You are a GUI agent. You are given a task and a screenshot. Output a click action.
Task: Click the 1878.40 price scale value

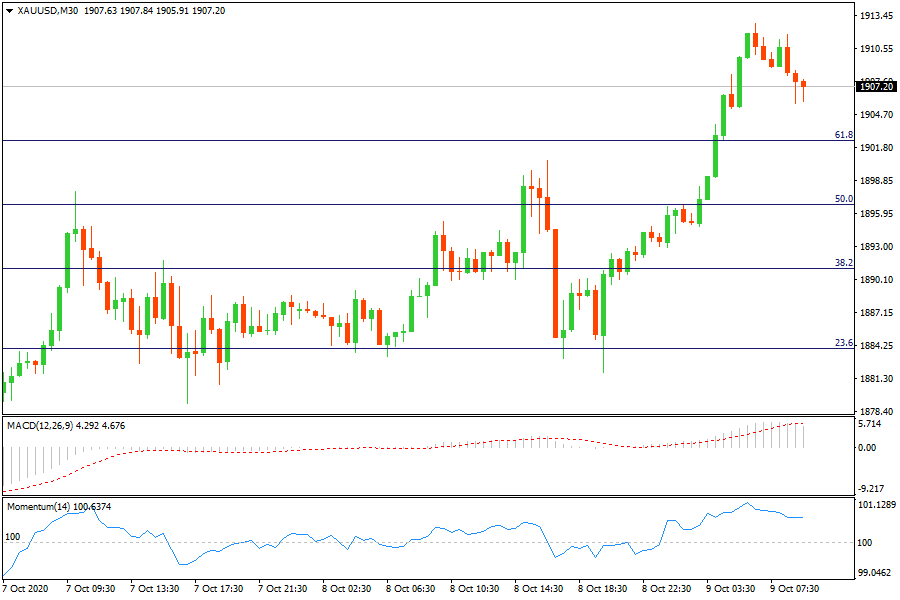pyautogui.click(x=875, y=411)
